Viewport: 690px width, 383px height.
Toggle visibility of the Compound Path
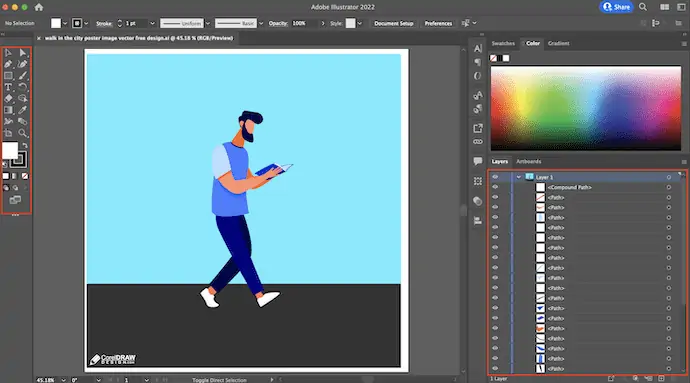pos(495,187)
